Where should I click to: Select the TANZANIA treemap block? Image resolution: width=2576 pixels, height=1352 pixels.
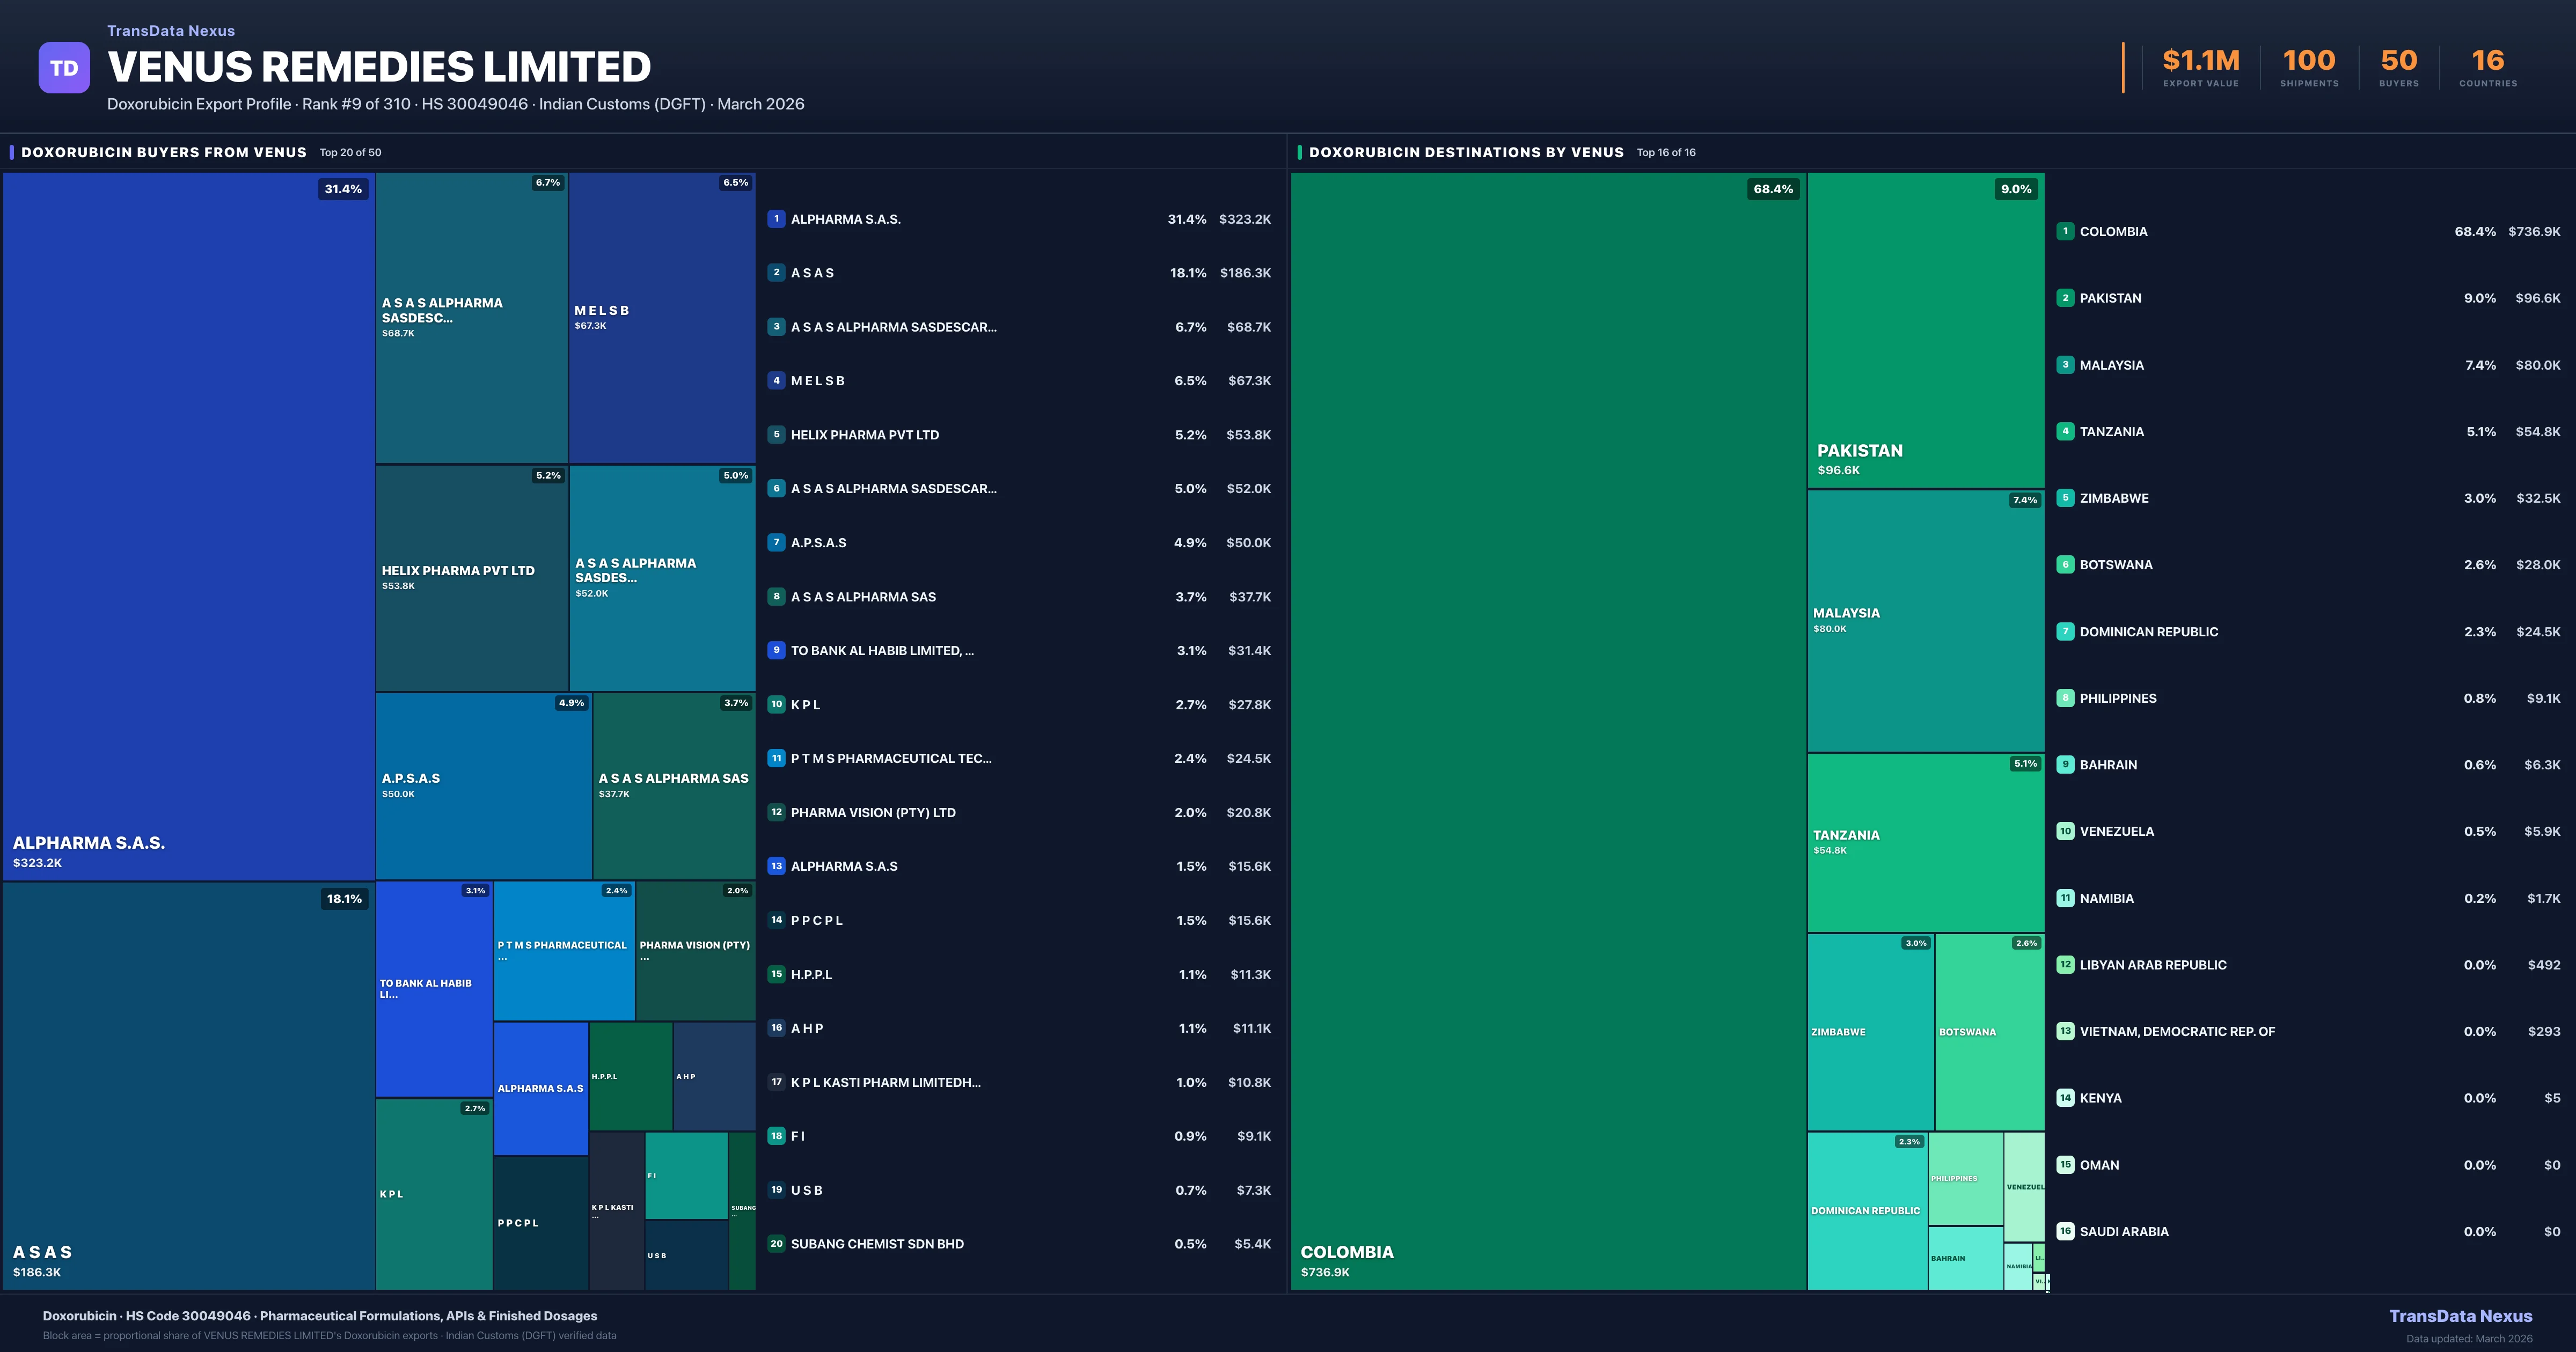(x=1925, y=842)
